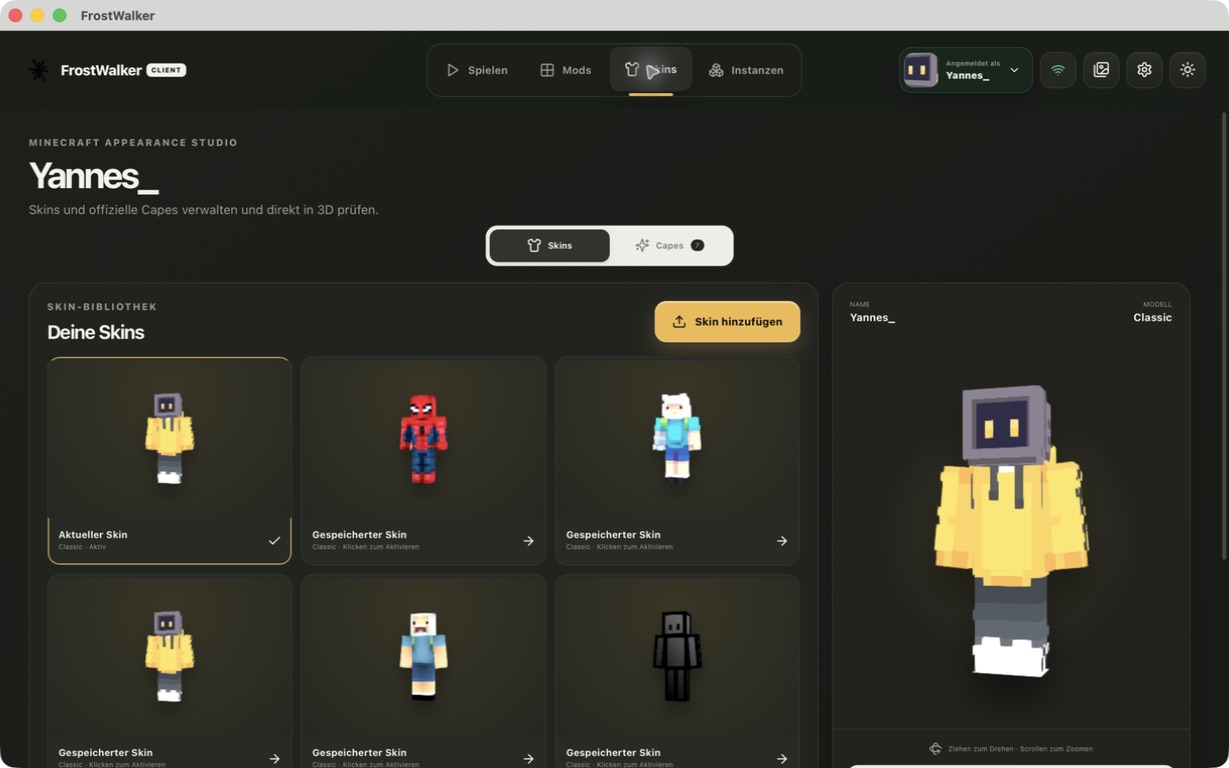Open settings via the gear icon
Screen dimensions: 1229x768
[x=1144, y=70]
